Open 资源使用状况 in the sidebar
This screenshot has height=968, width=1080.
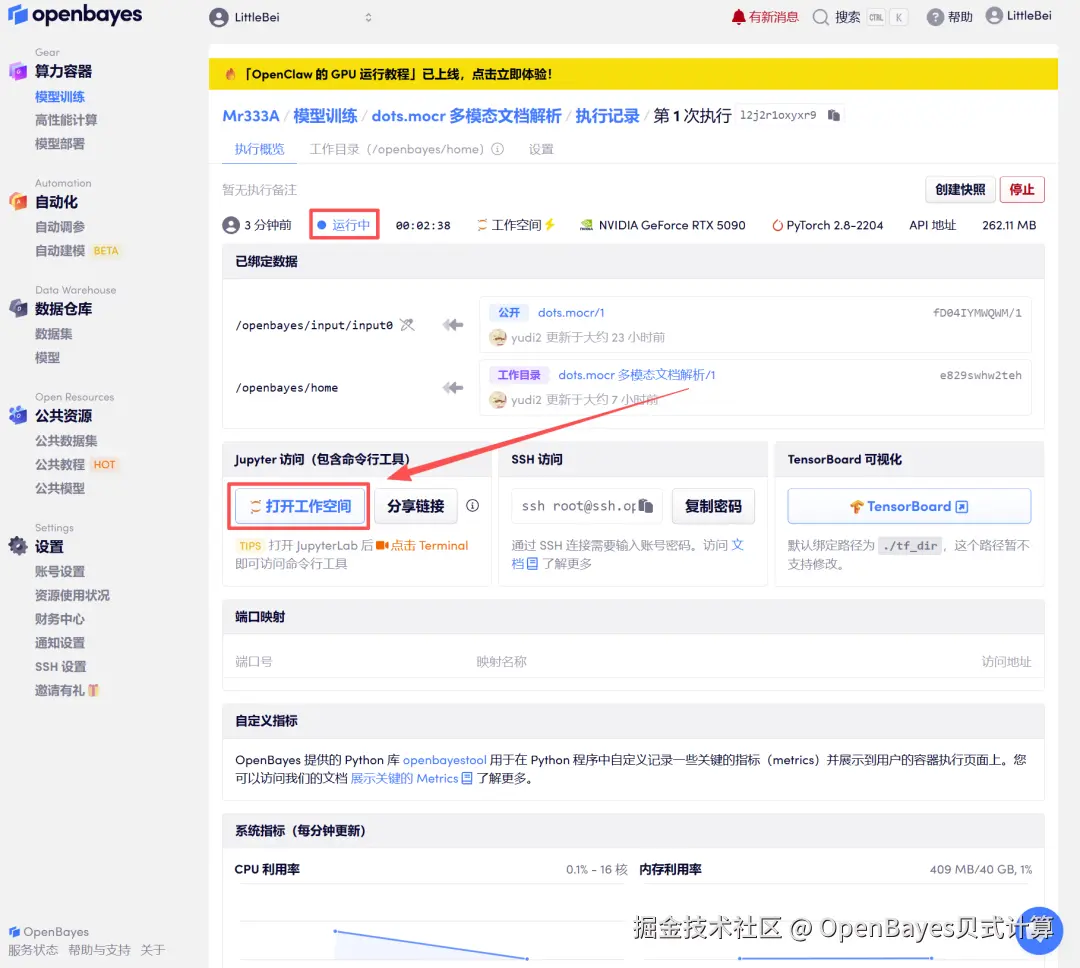[72, 595]
